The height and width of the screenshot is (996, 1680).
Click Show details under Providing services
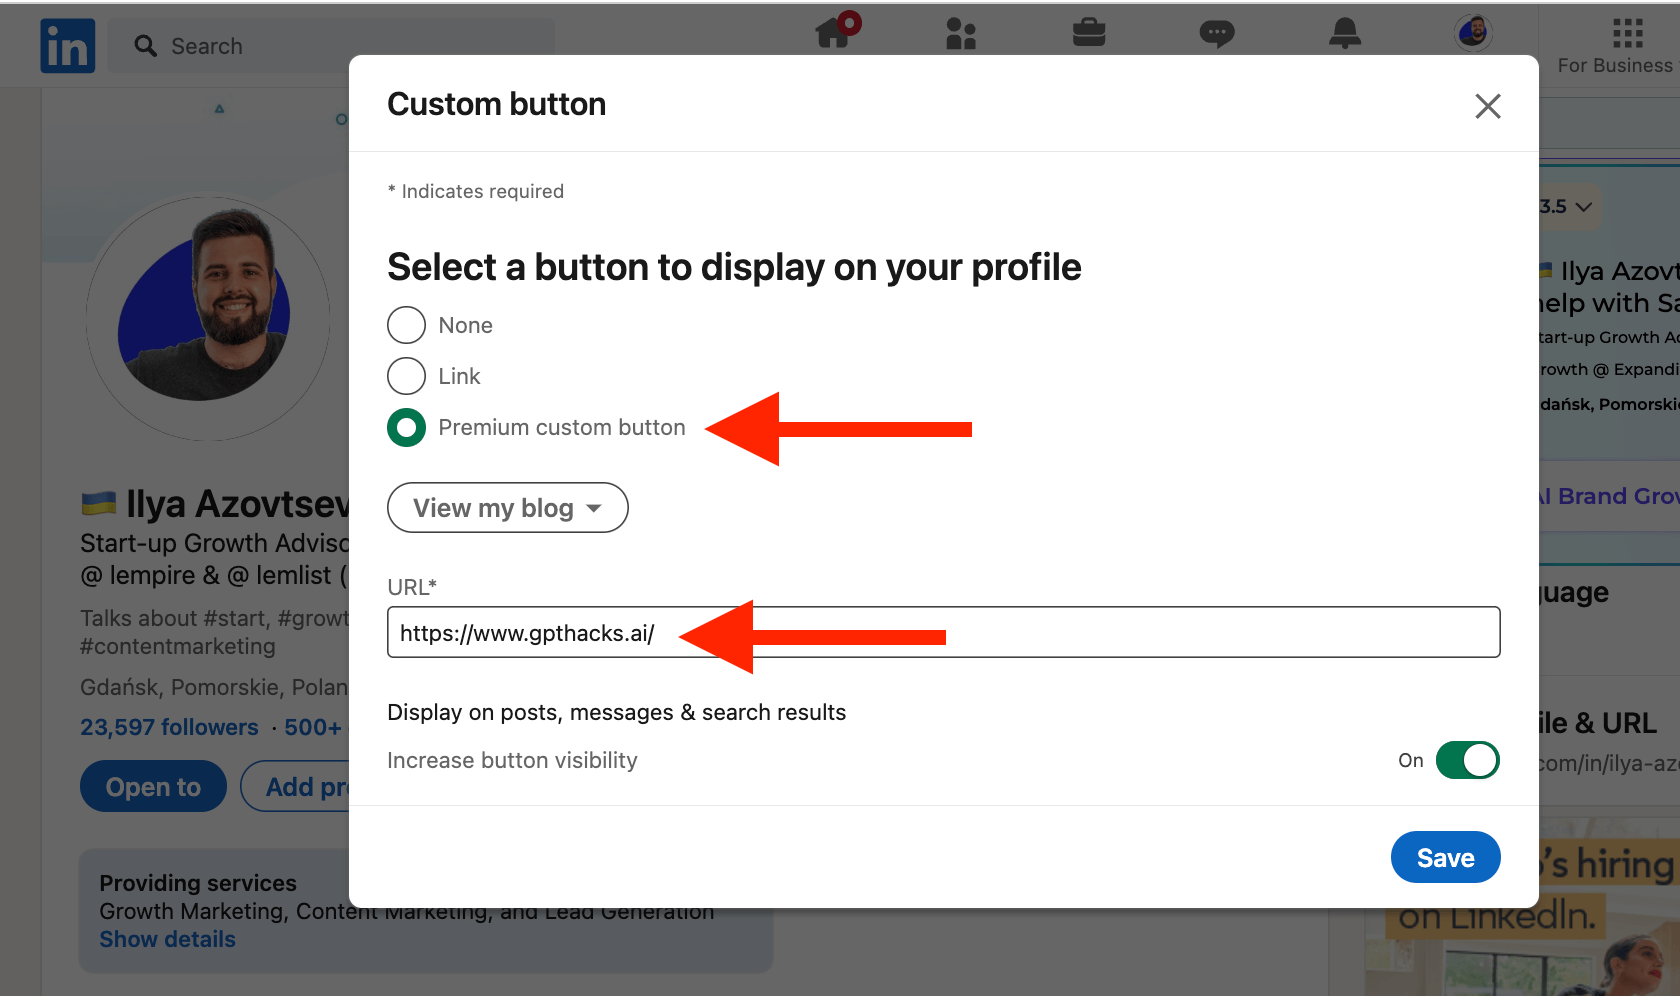tap(168, 939)
